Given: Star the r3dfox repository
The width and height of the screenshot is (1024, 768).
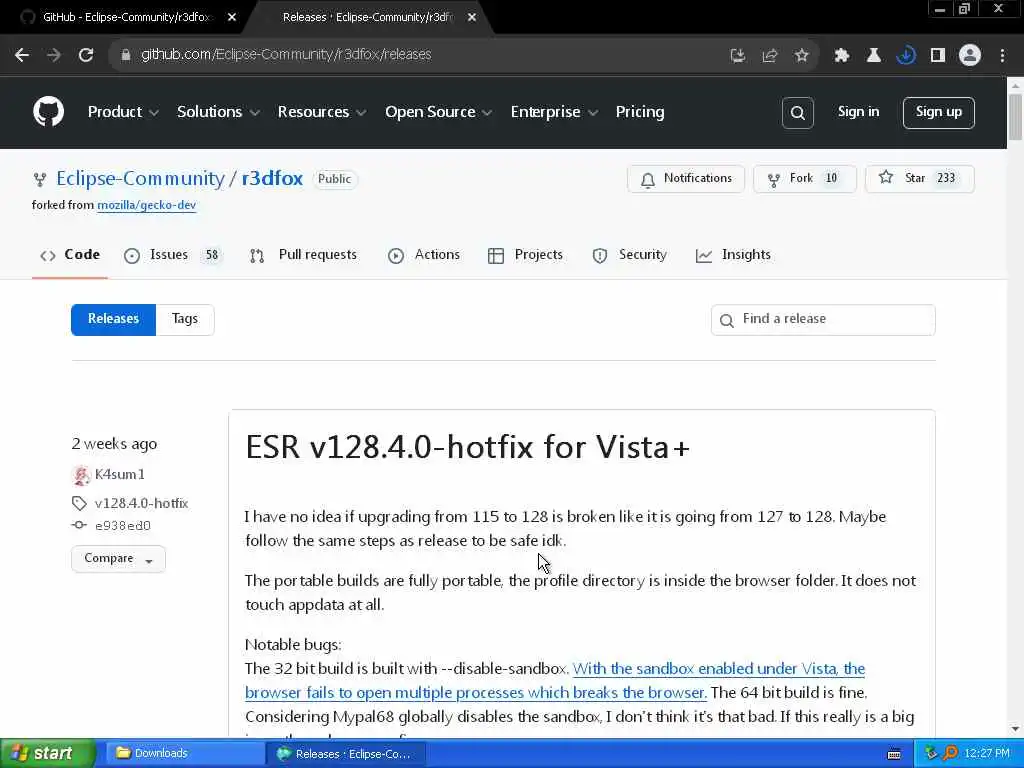Looking at the screenshot, I should [x=920, y=179].
